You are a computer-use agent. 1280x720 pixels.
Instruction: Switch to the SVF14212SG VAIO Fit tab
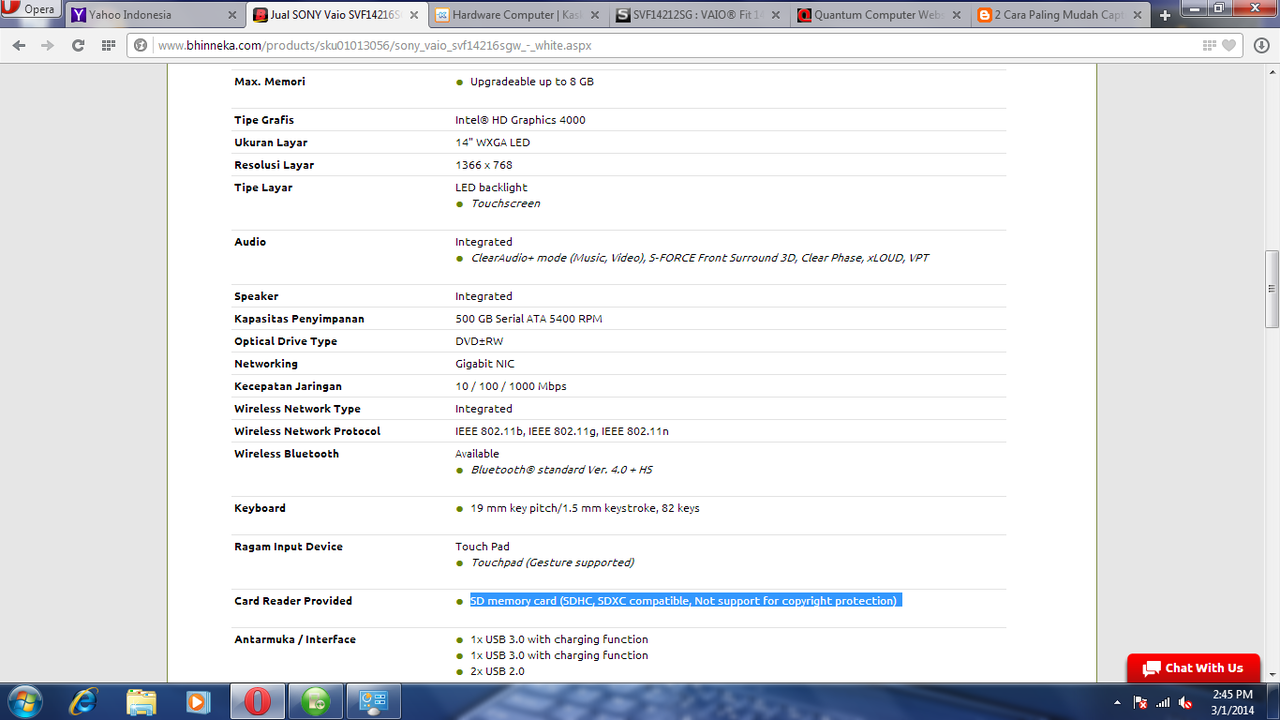click(x=700, y=15)
